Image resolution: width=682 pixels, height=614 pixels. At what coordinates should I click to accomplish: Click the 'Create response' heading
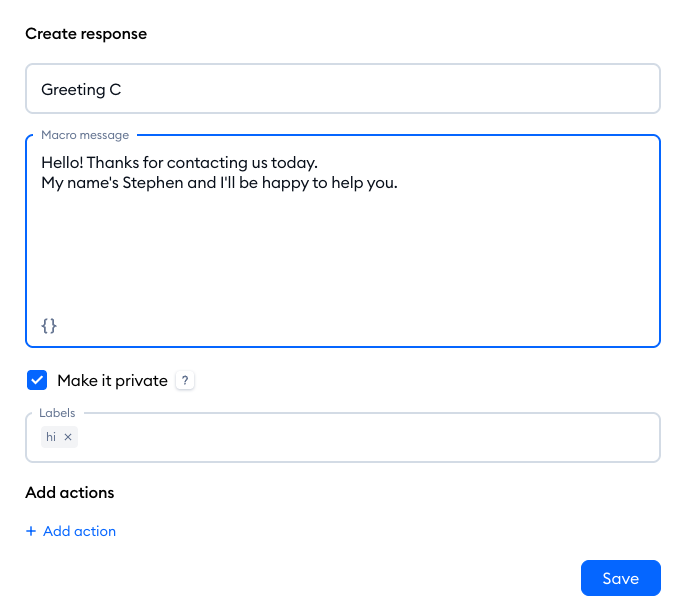pyautogui.click(x=86, y=34)
